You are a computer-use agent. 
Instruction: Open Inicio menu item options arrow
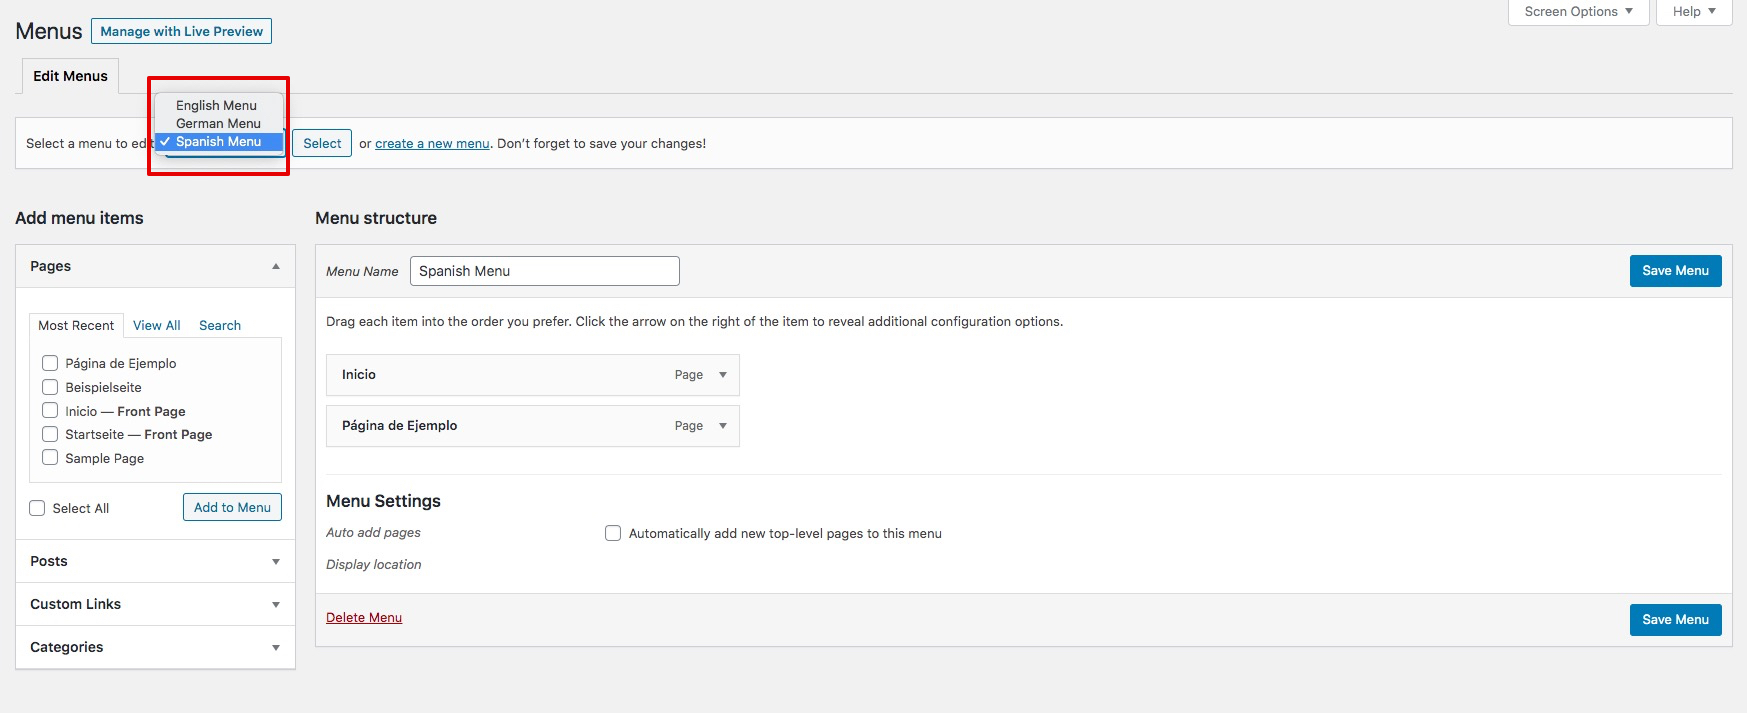point(723,375)
